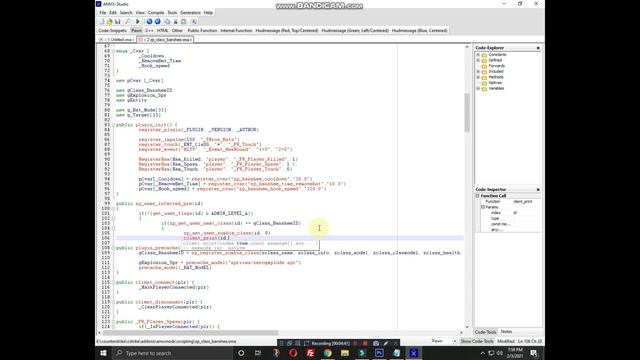Switch to the Notes tab below Code-Inspector
The width and height of the screenshot is (640, 360).
coord(506,332)
